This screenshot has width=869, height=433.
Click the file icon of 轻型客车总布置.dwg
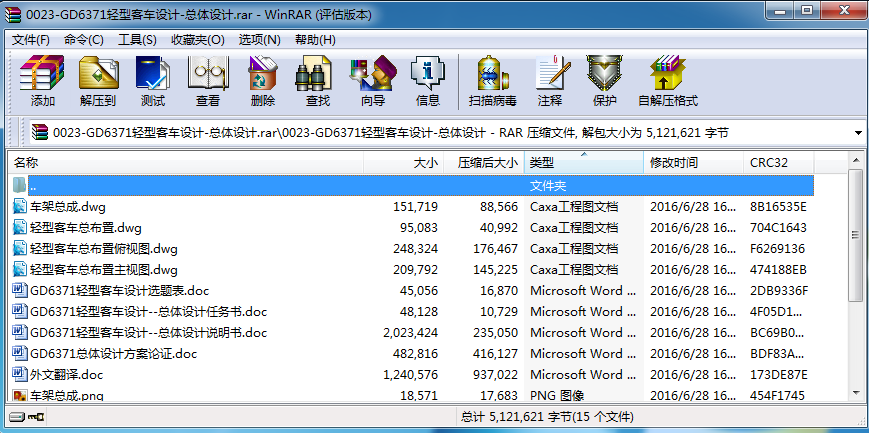click(x=20, y=228)
